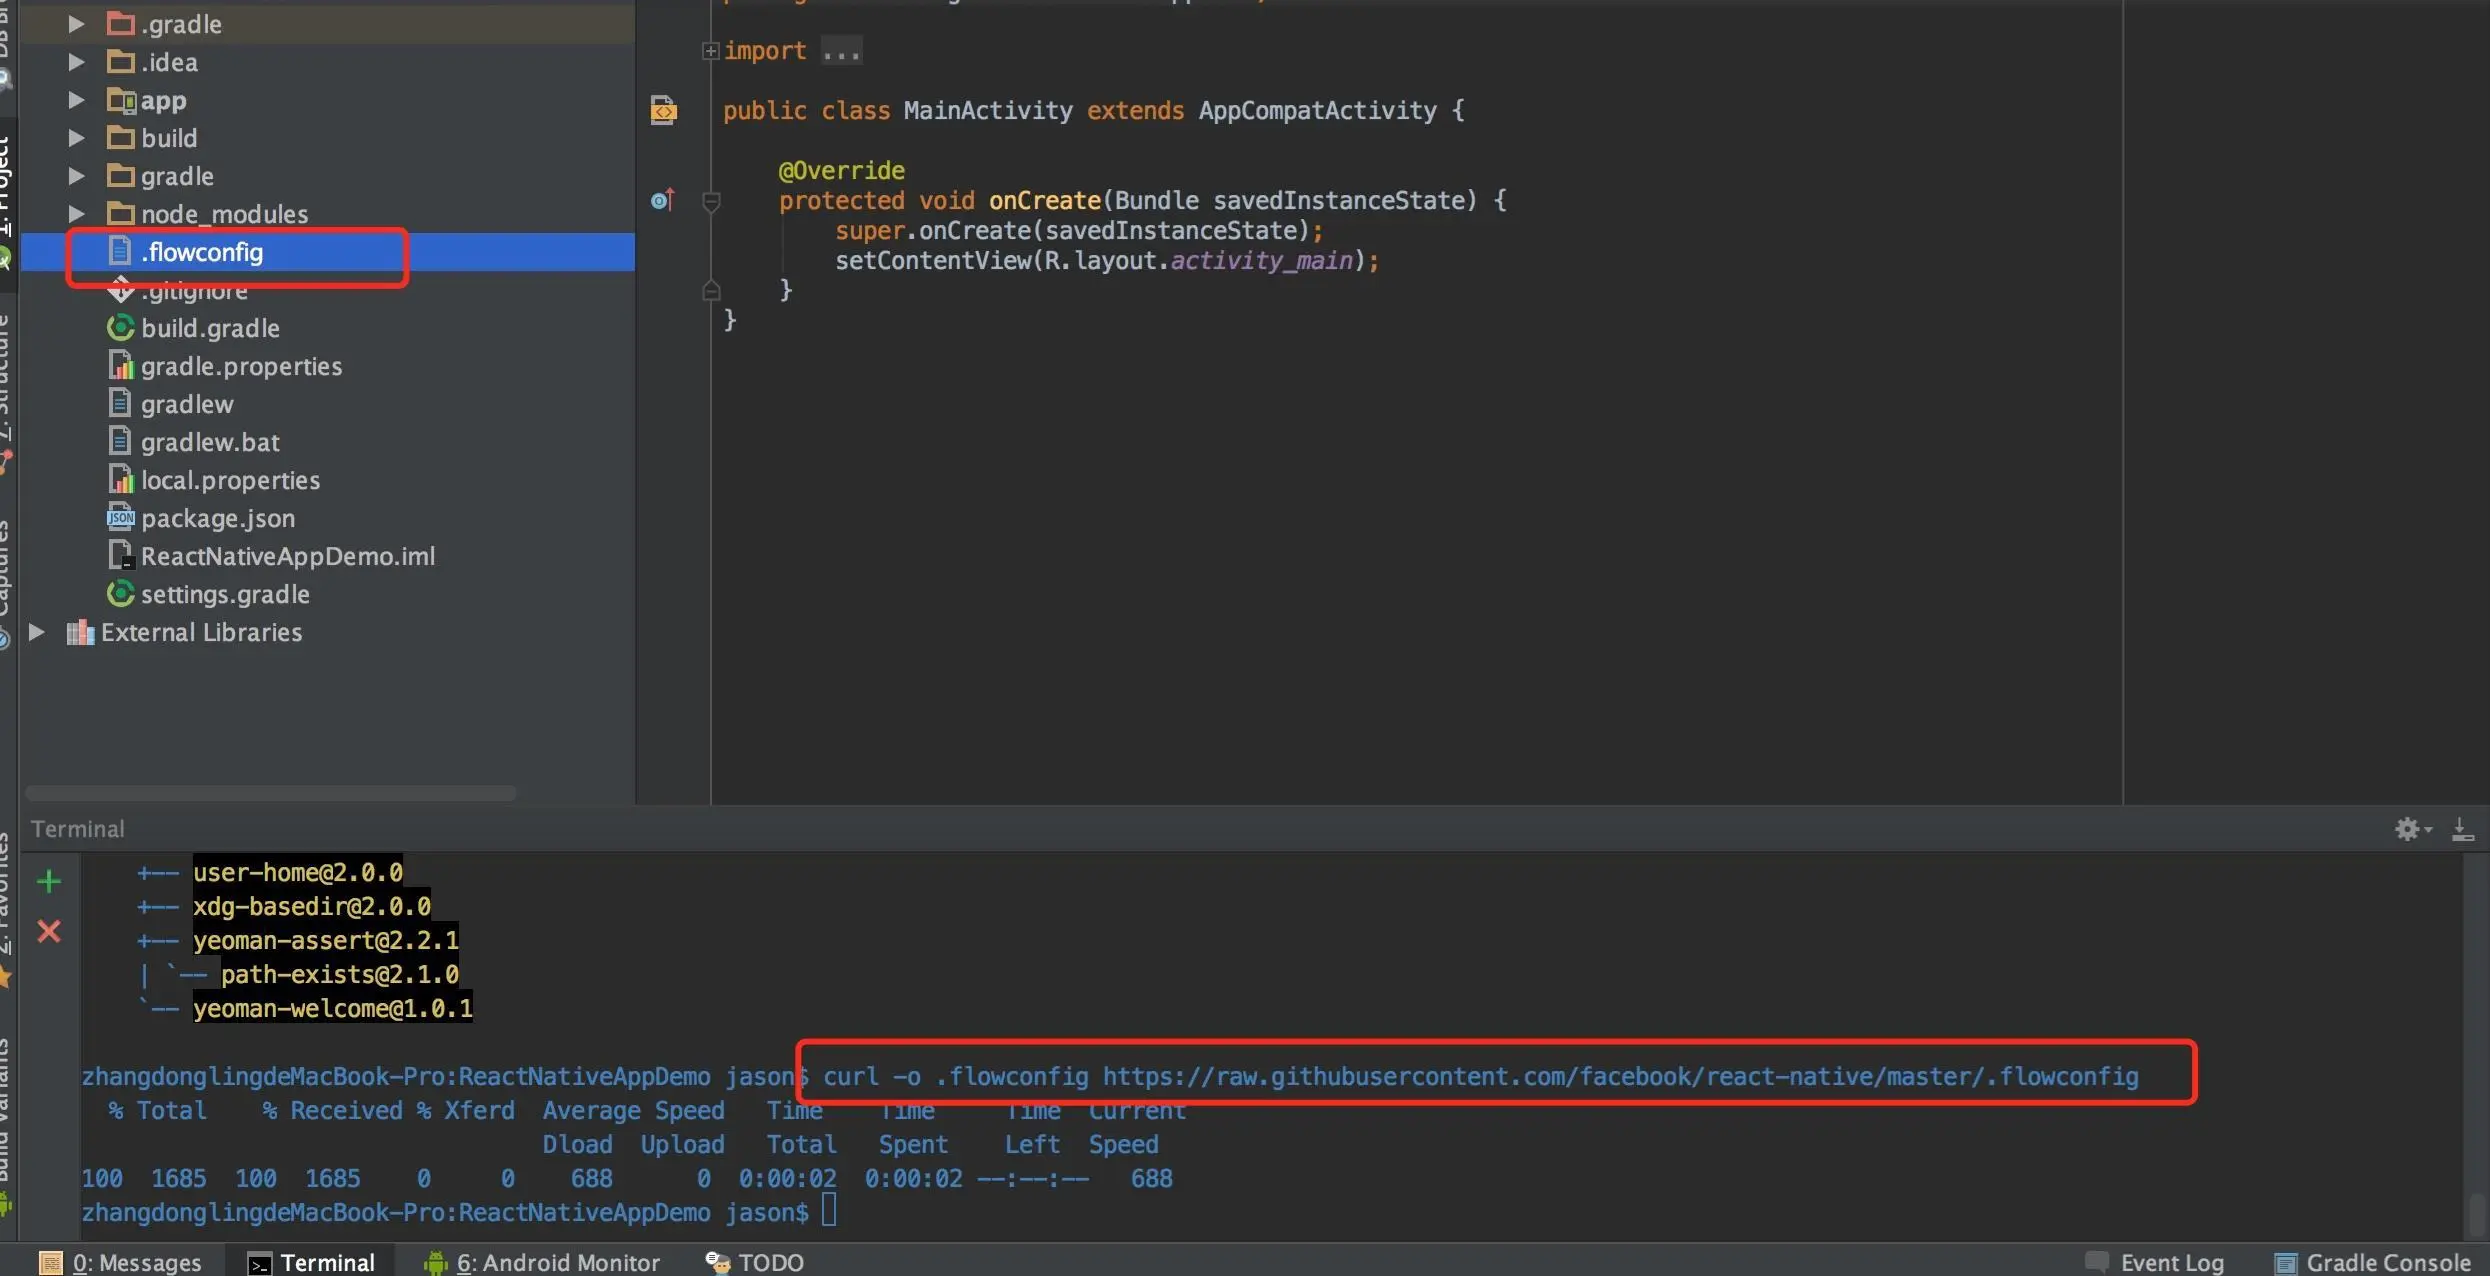2490x1276 pixels.
Task: Click the MainActivity class name
Action: (x=987, y=111)
